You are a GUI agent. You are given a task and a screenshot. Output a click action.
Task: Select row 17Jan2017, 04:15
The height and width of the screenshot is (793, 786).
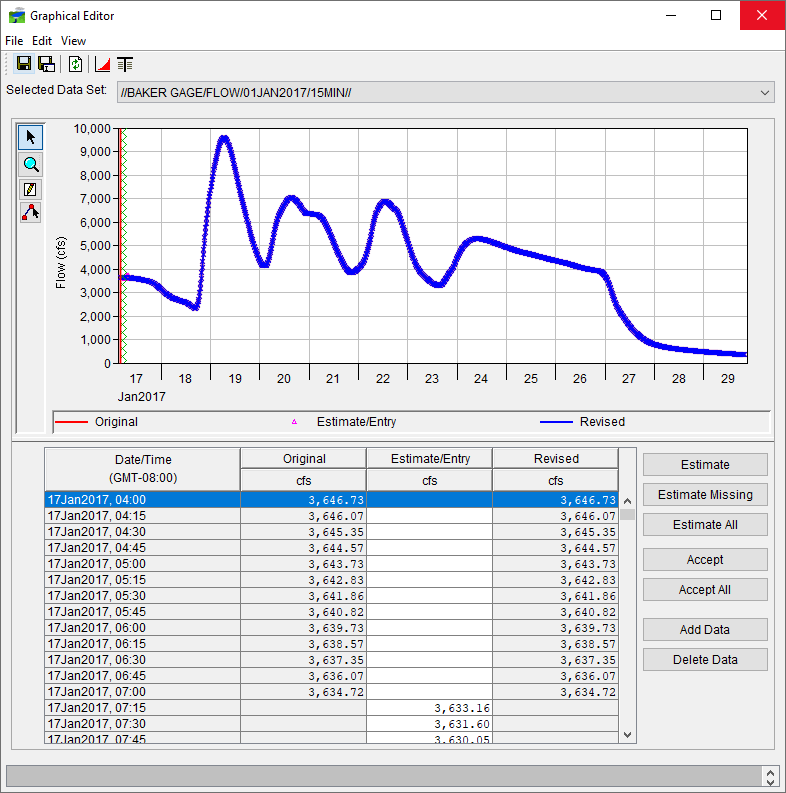tap(331, 516)
